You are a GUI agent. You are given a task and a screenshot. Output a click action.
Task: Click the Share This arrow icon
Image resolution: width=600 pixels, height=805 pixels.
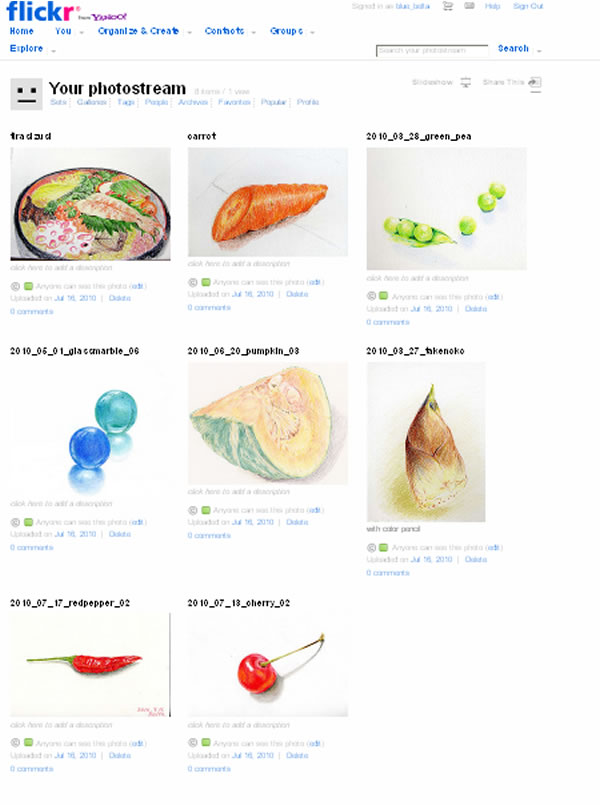click(x=535, y=82)
